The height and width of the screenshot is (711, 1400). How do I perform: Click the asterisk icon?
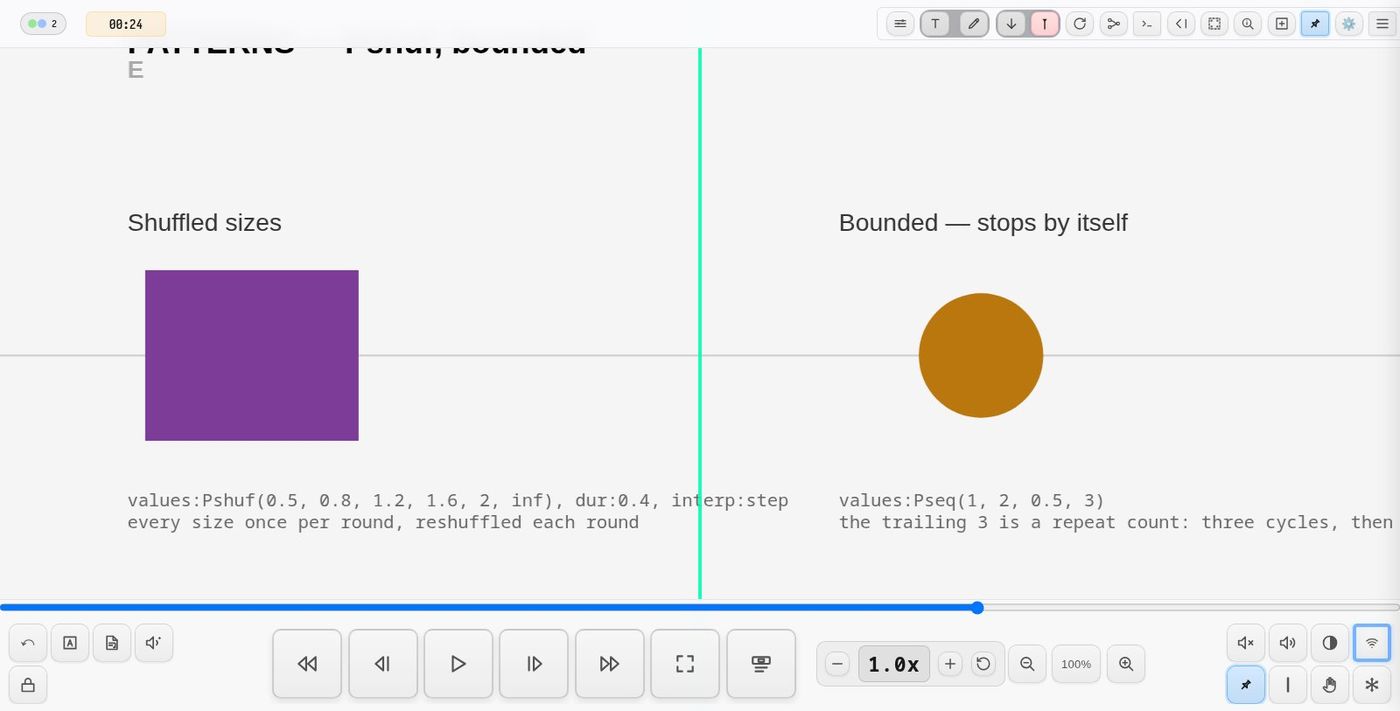[1372, 685]
